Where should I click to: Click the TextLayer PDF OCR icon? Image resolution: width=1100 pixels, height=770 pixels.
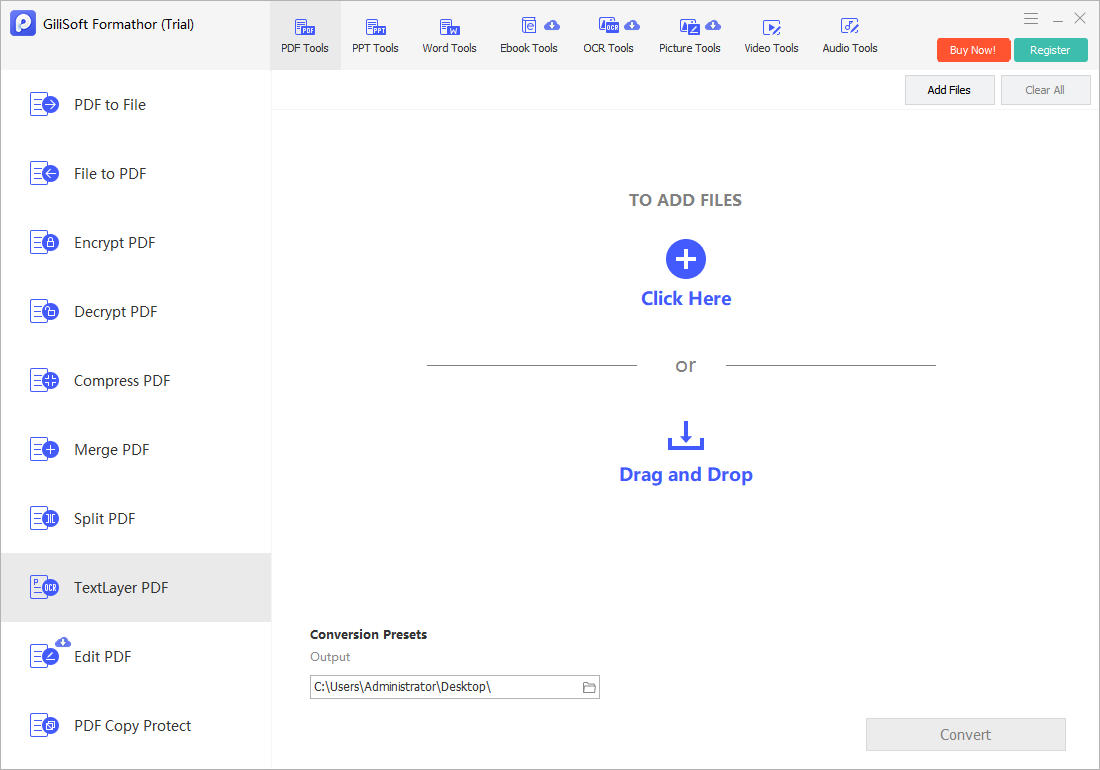[x=44, y=588]
